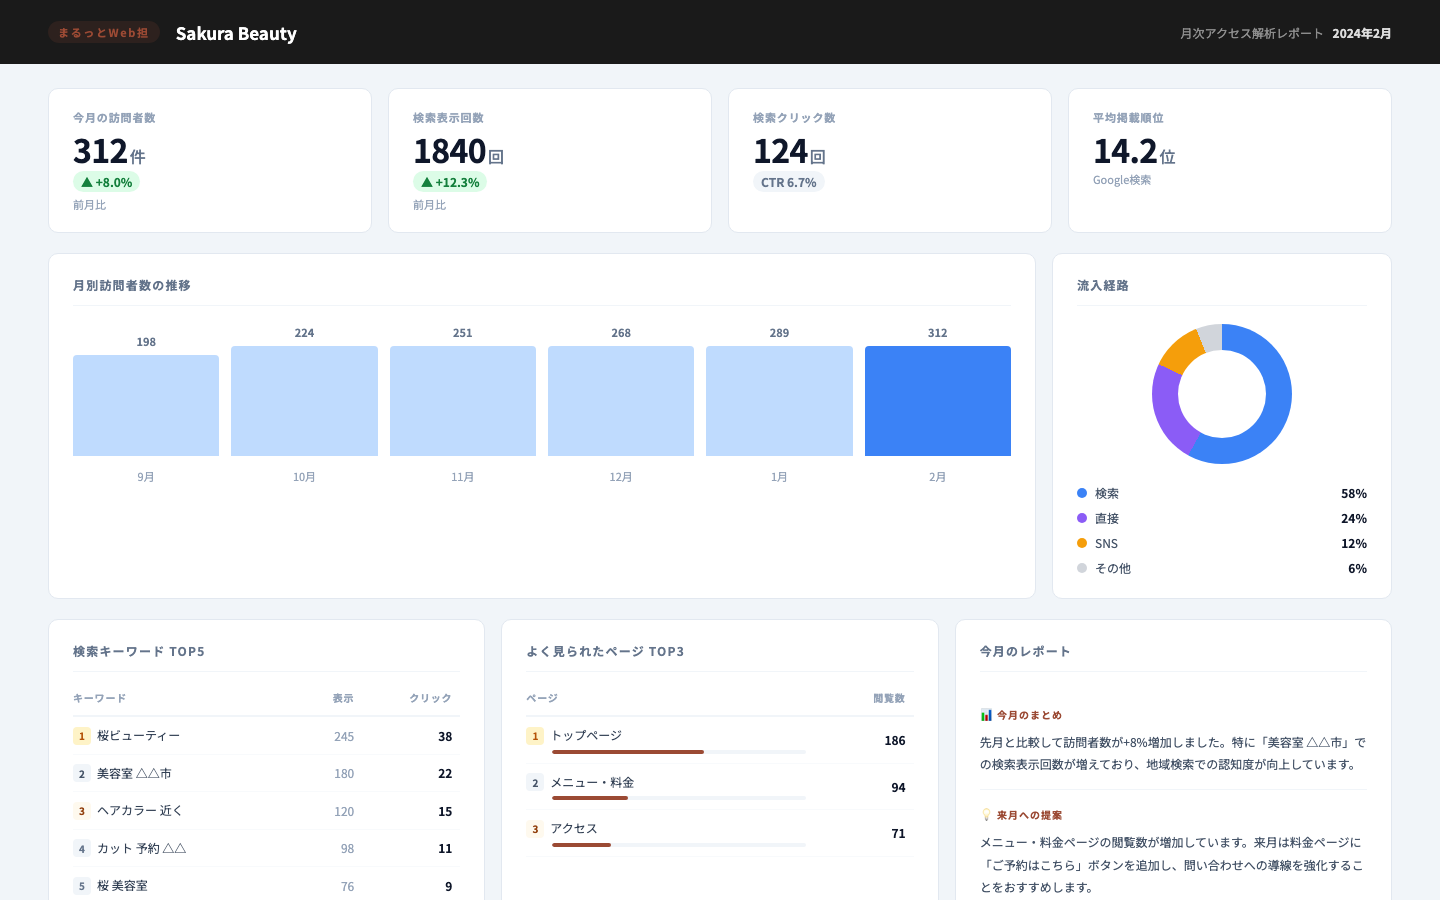Select the 今月のレポート section header
The image size is (1440, 900).
1025,651
